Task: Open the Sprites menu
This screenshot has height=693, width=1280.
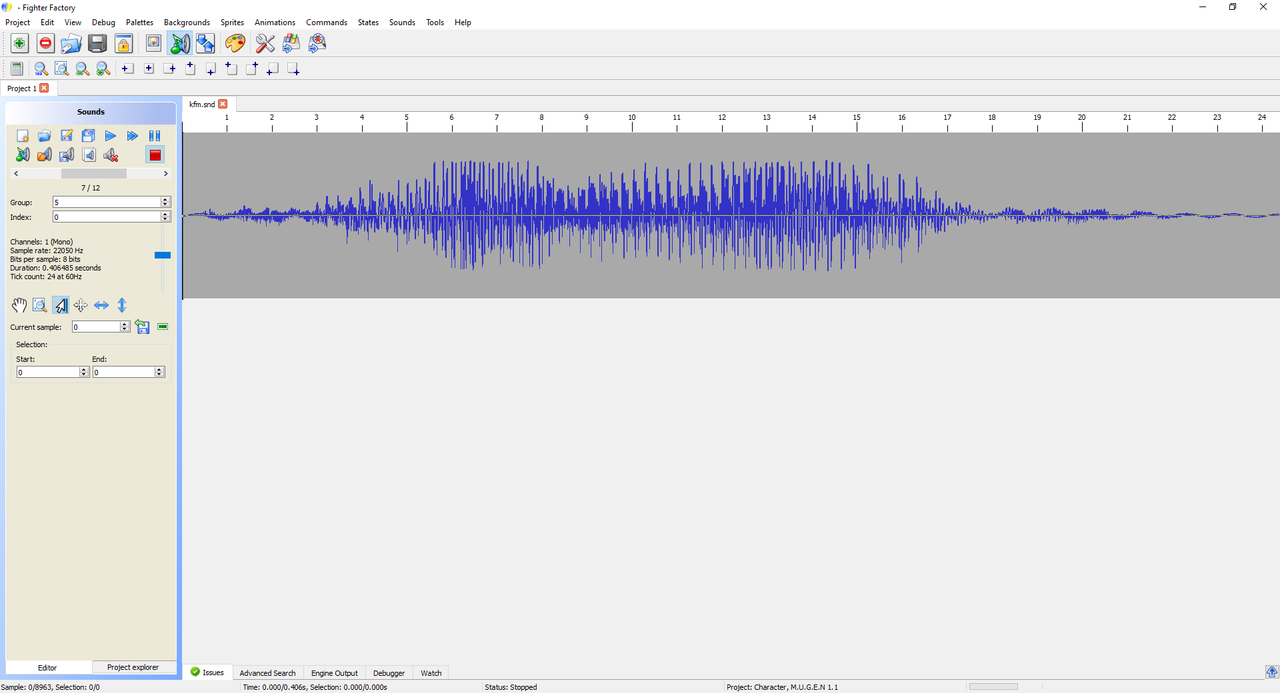Action: [232, 22]
